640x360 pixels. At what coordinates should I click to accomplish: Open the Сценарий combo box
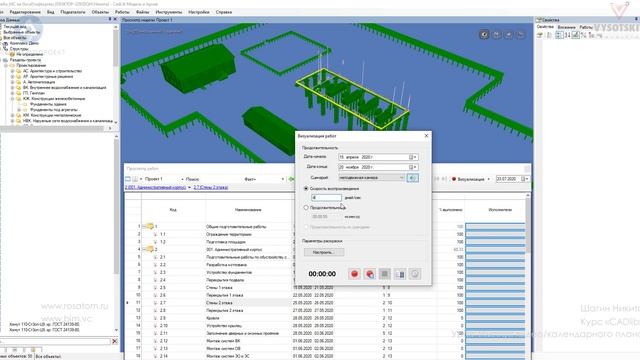[x=371, y=178]
